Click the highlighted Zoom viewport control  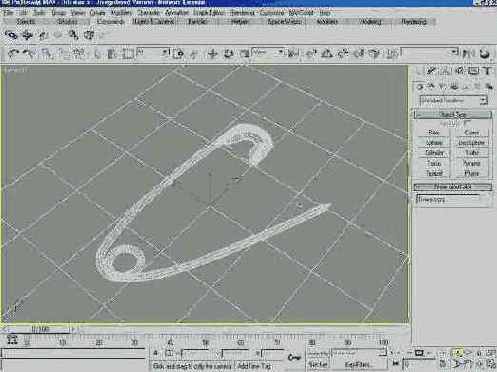point(458,352)
